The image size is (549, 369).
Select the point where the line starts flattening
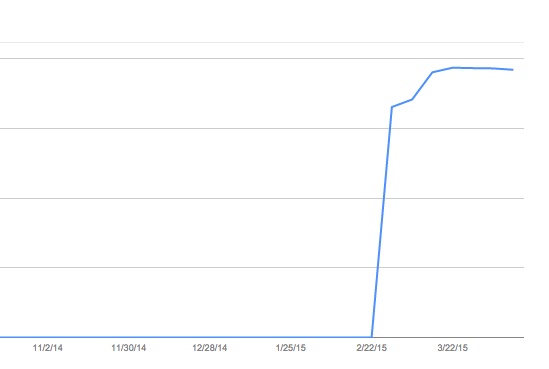(432, 72)
